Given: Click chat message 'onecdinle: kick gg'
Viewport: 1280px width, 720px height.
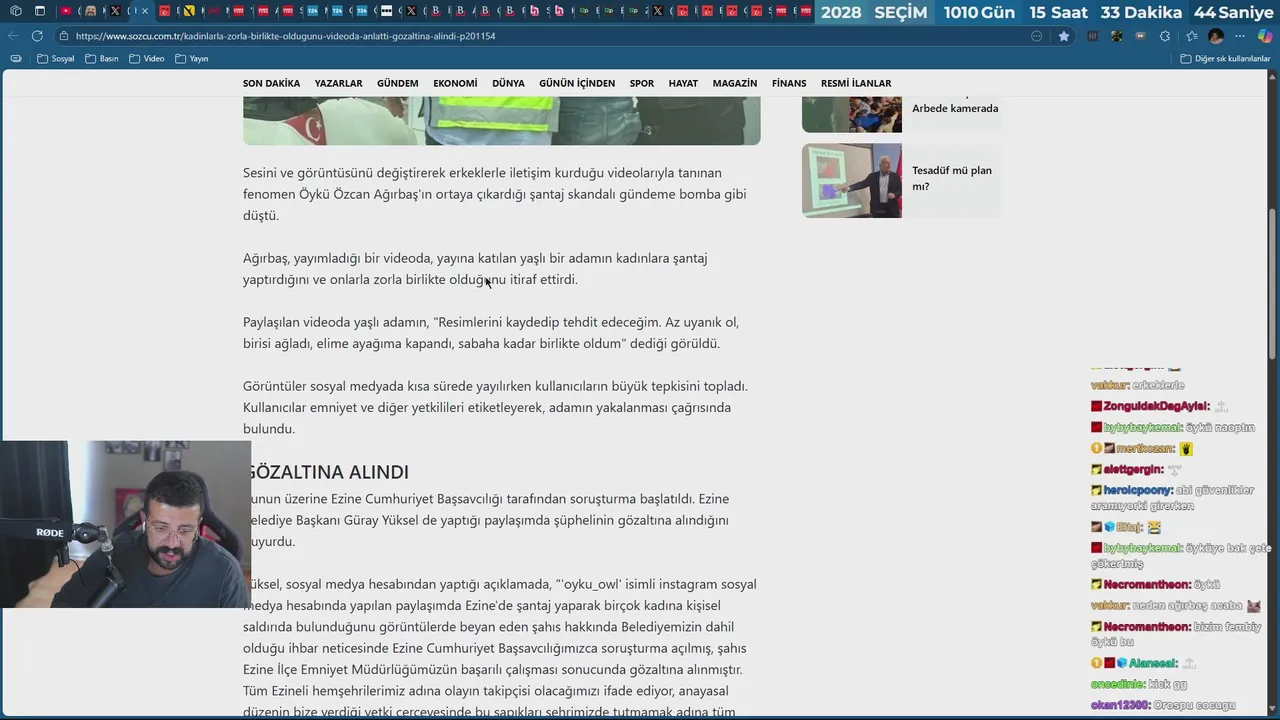Looking at the screenshot, I should pos(1138,684).
